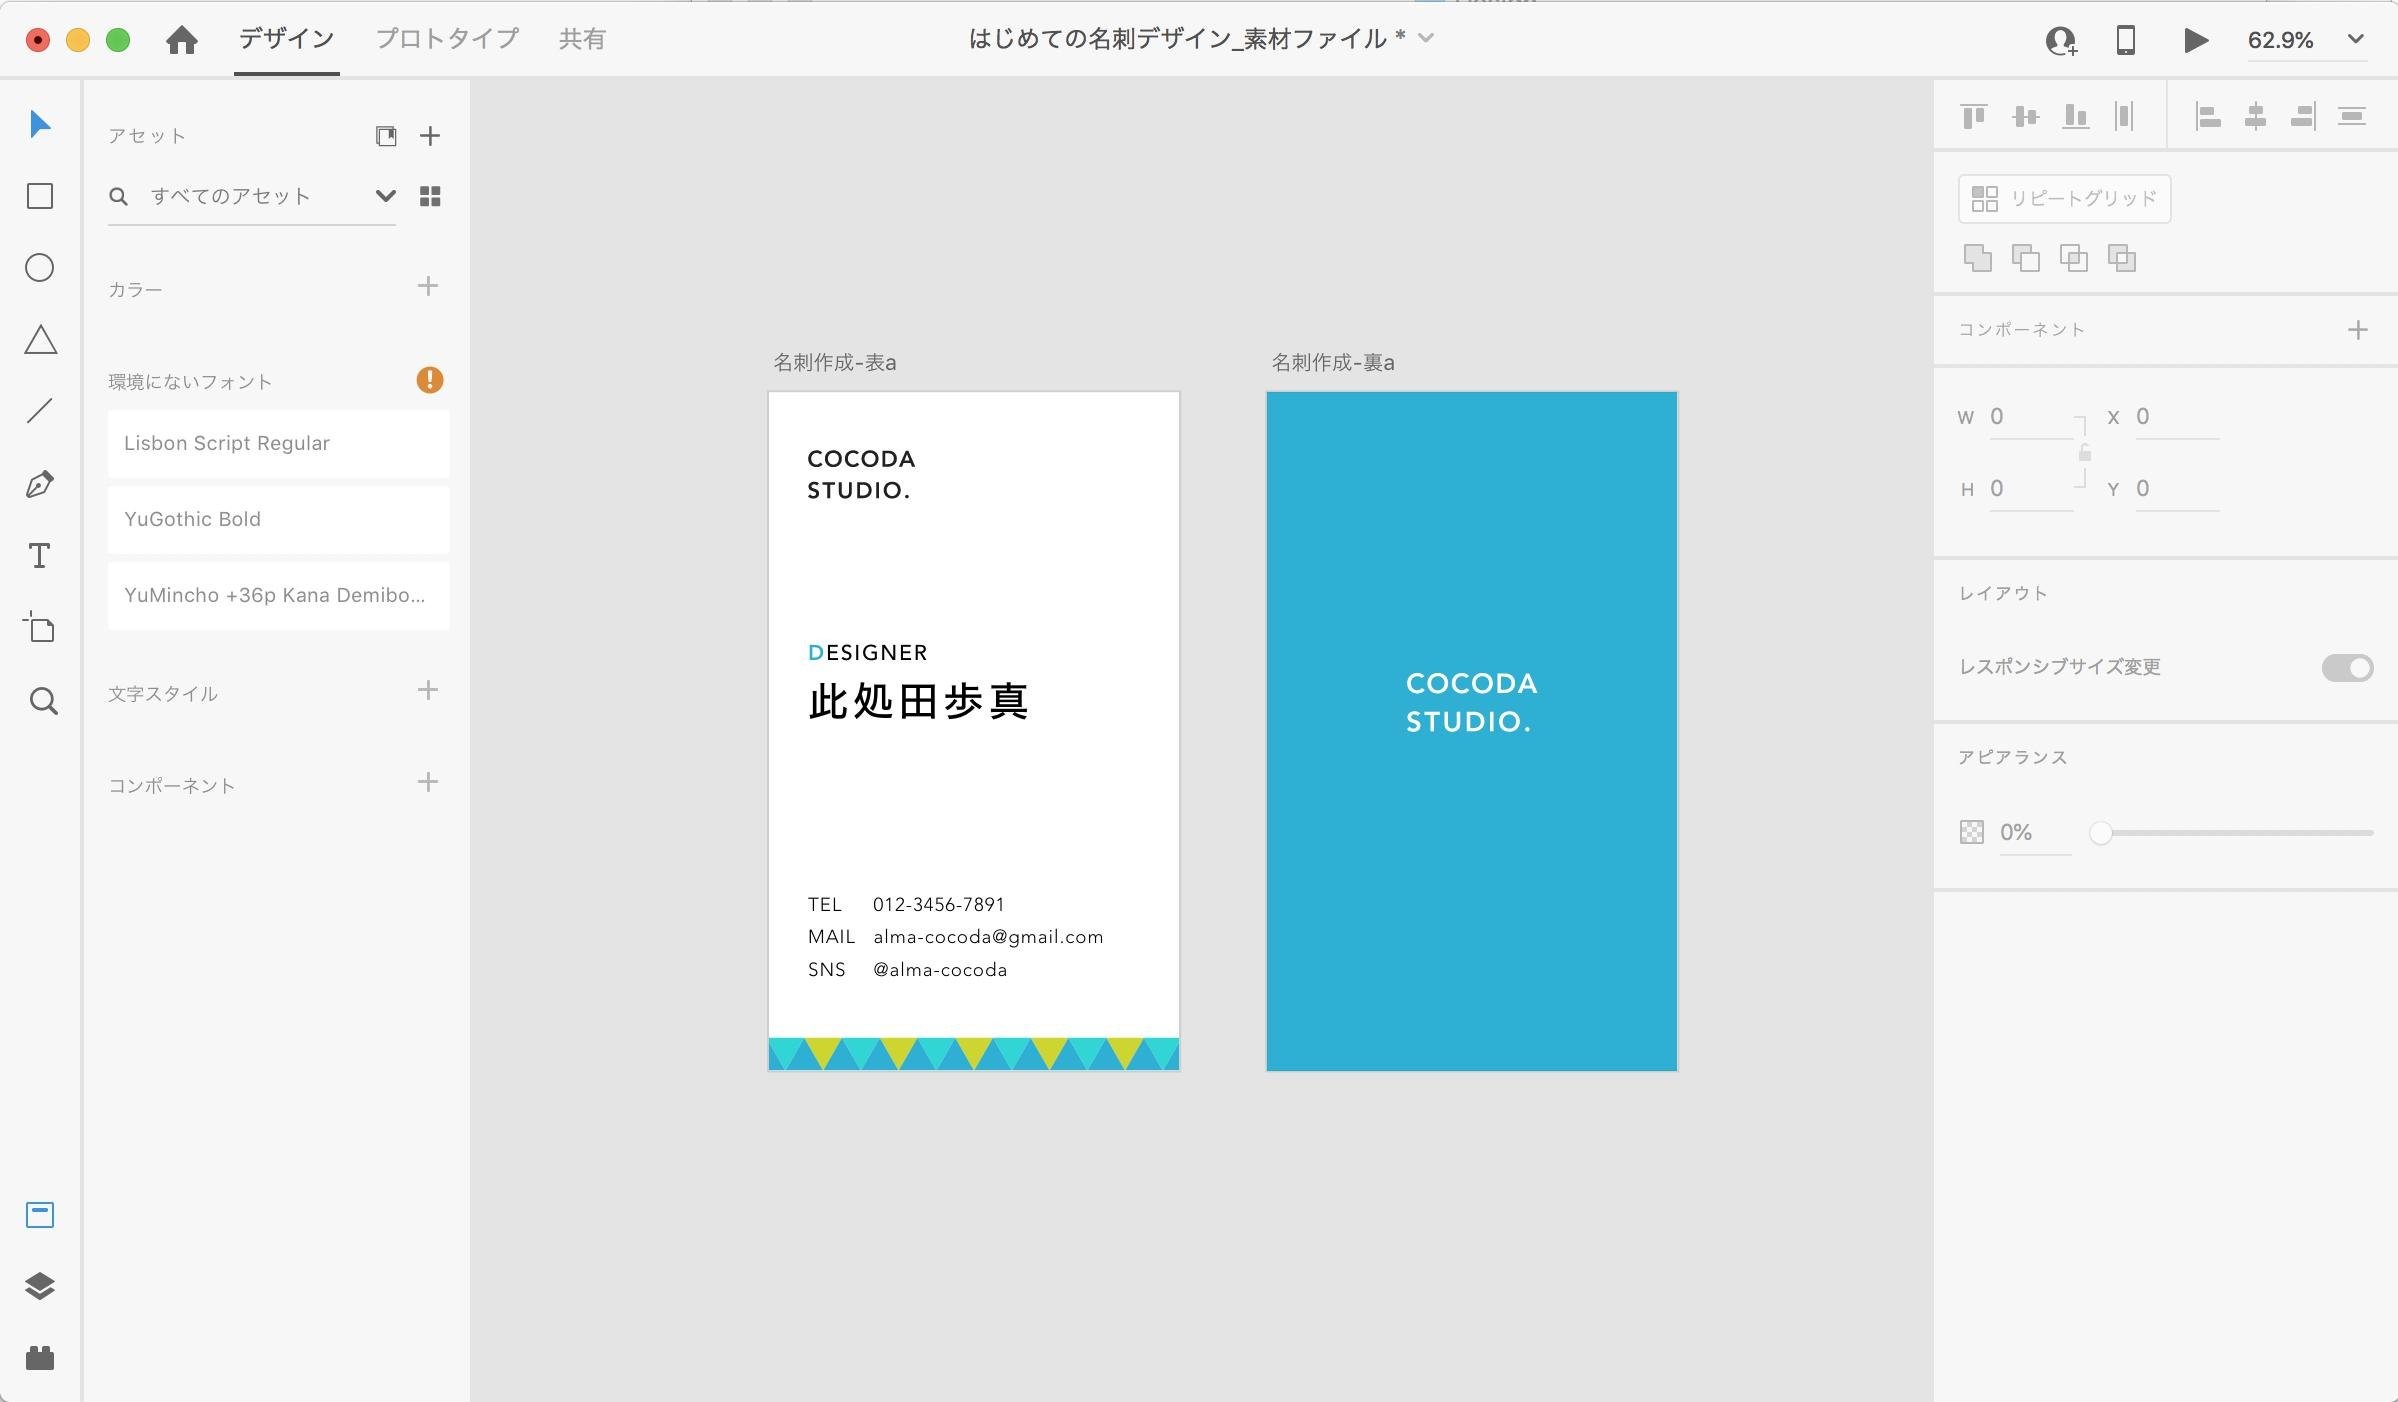The height and width of the screenshot is (1402, 2398).
Task: Toggle the width-height aspect lock
Action: [x=2085, y=453]
